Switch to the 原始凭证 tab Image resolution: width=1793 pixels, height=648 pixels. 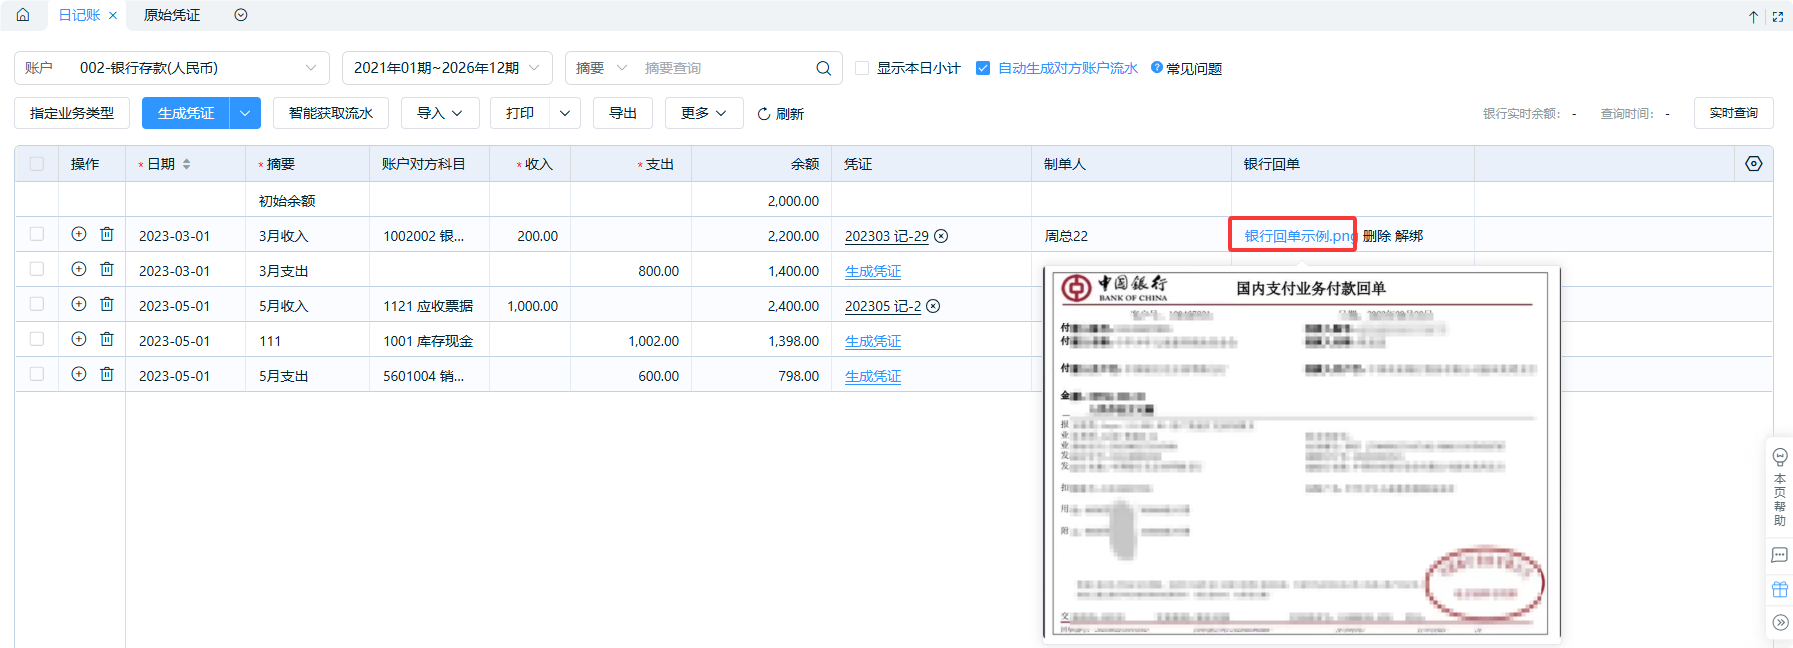pos(172,15)
